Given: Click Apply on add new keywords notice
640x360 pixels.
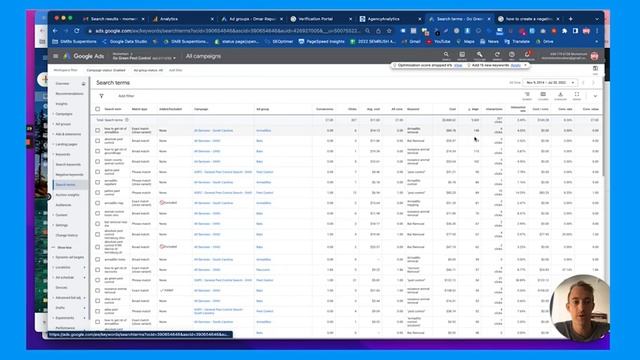Looking at the screenshot, I should pos(516,65).
